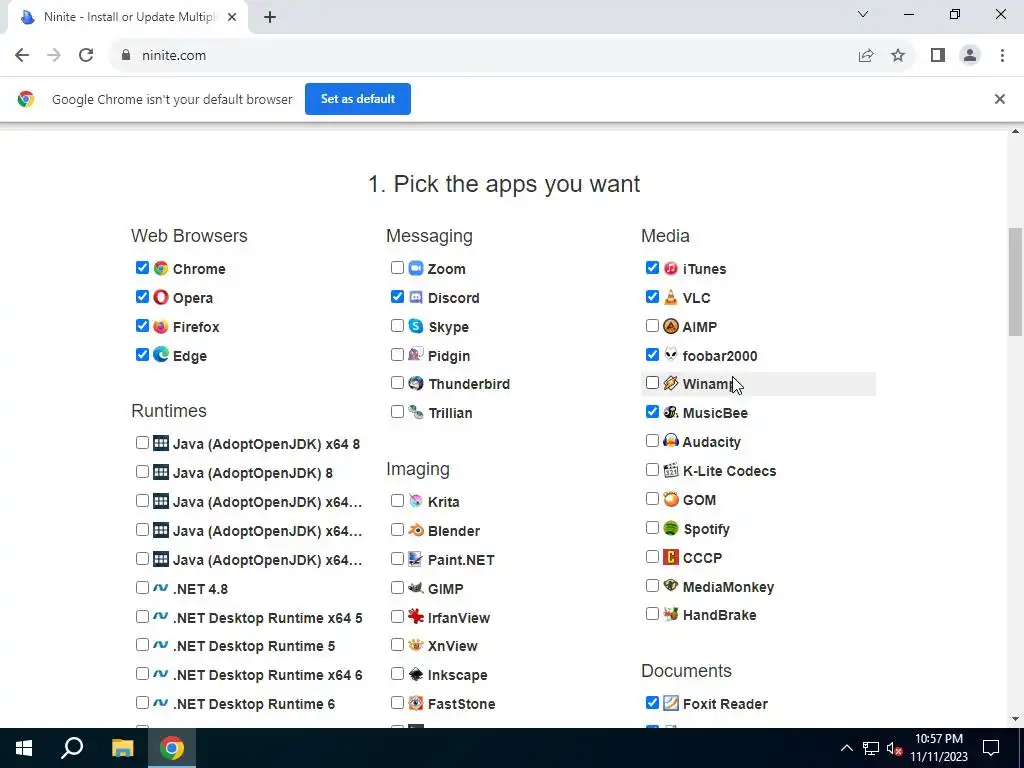The image size is (1024, 768).
Task: Bookmark this page with star icon
Action: [x=898, y=56]
